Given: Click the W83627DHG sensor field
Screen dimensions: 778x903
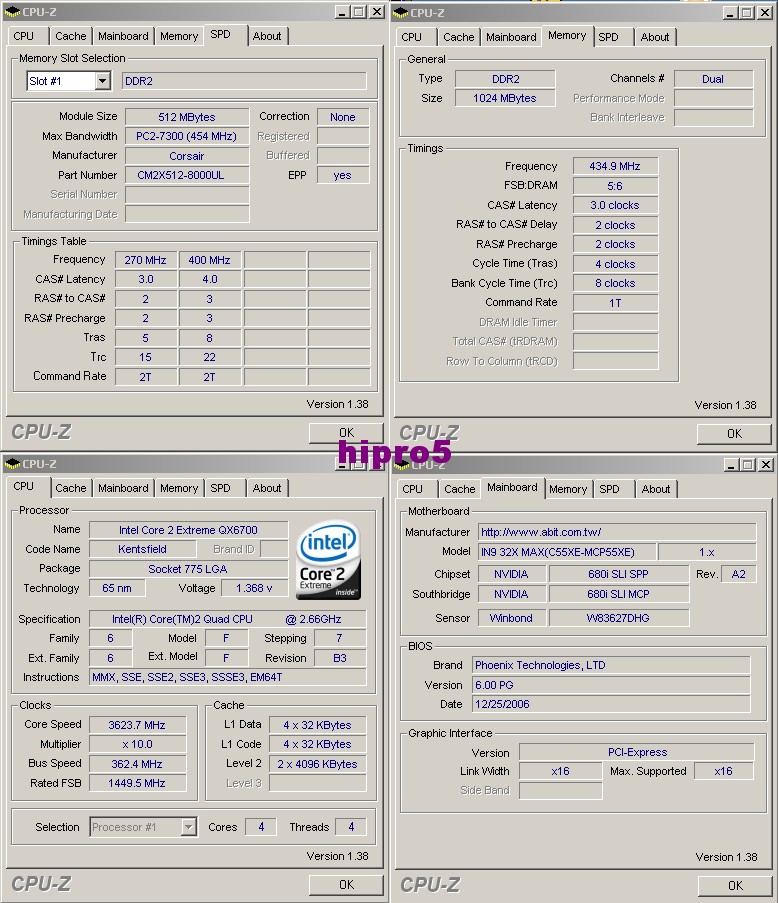Looking at the screenshot, I should pos(619,619).
